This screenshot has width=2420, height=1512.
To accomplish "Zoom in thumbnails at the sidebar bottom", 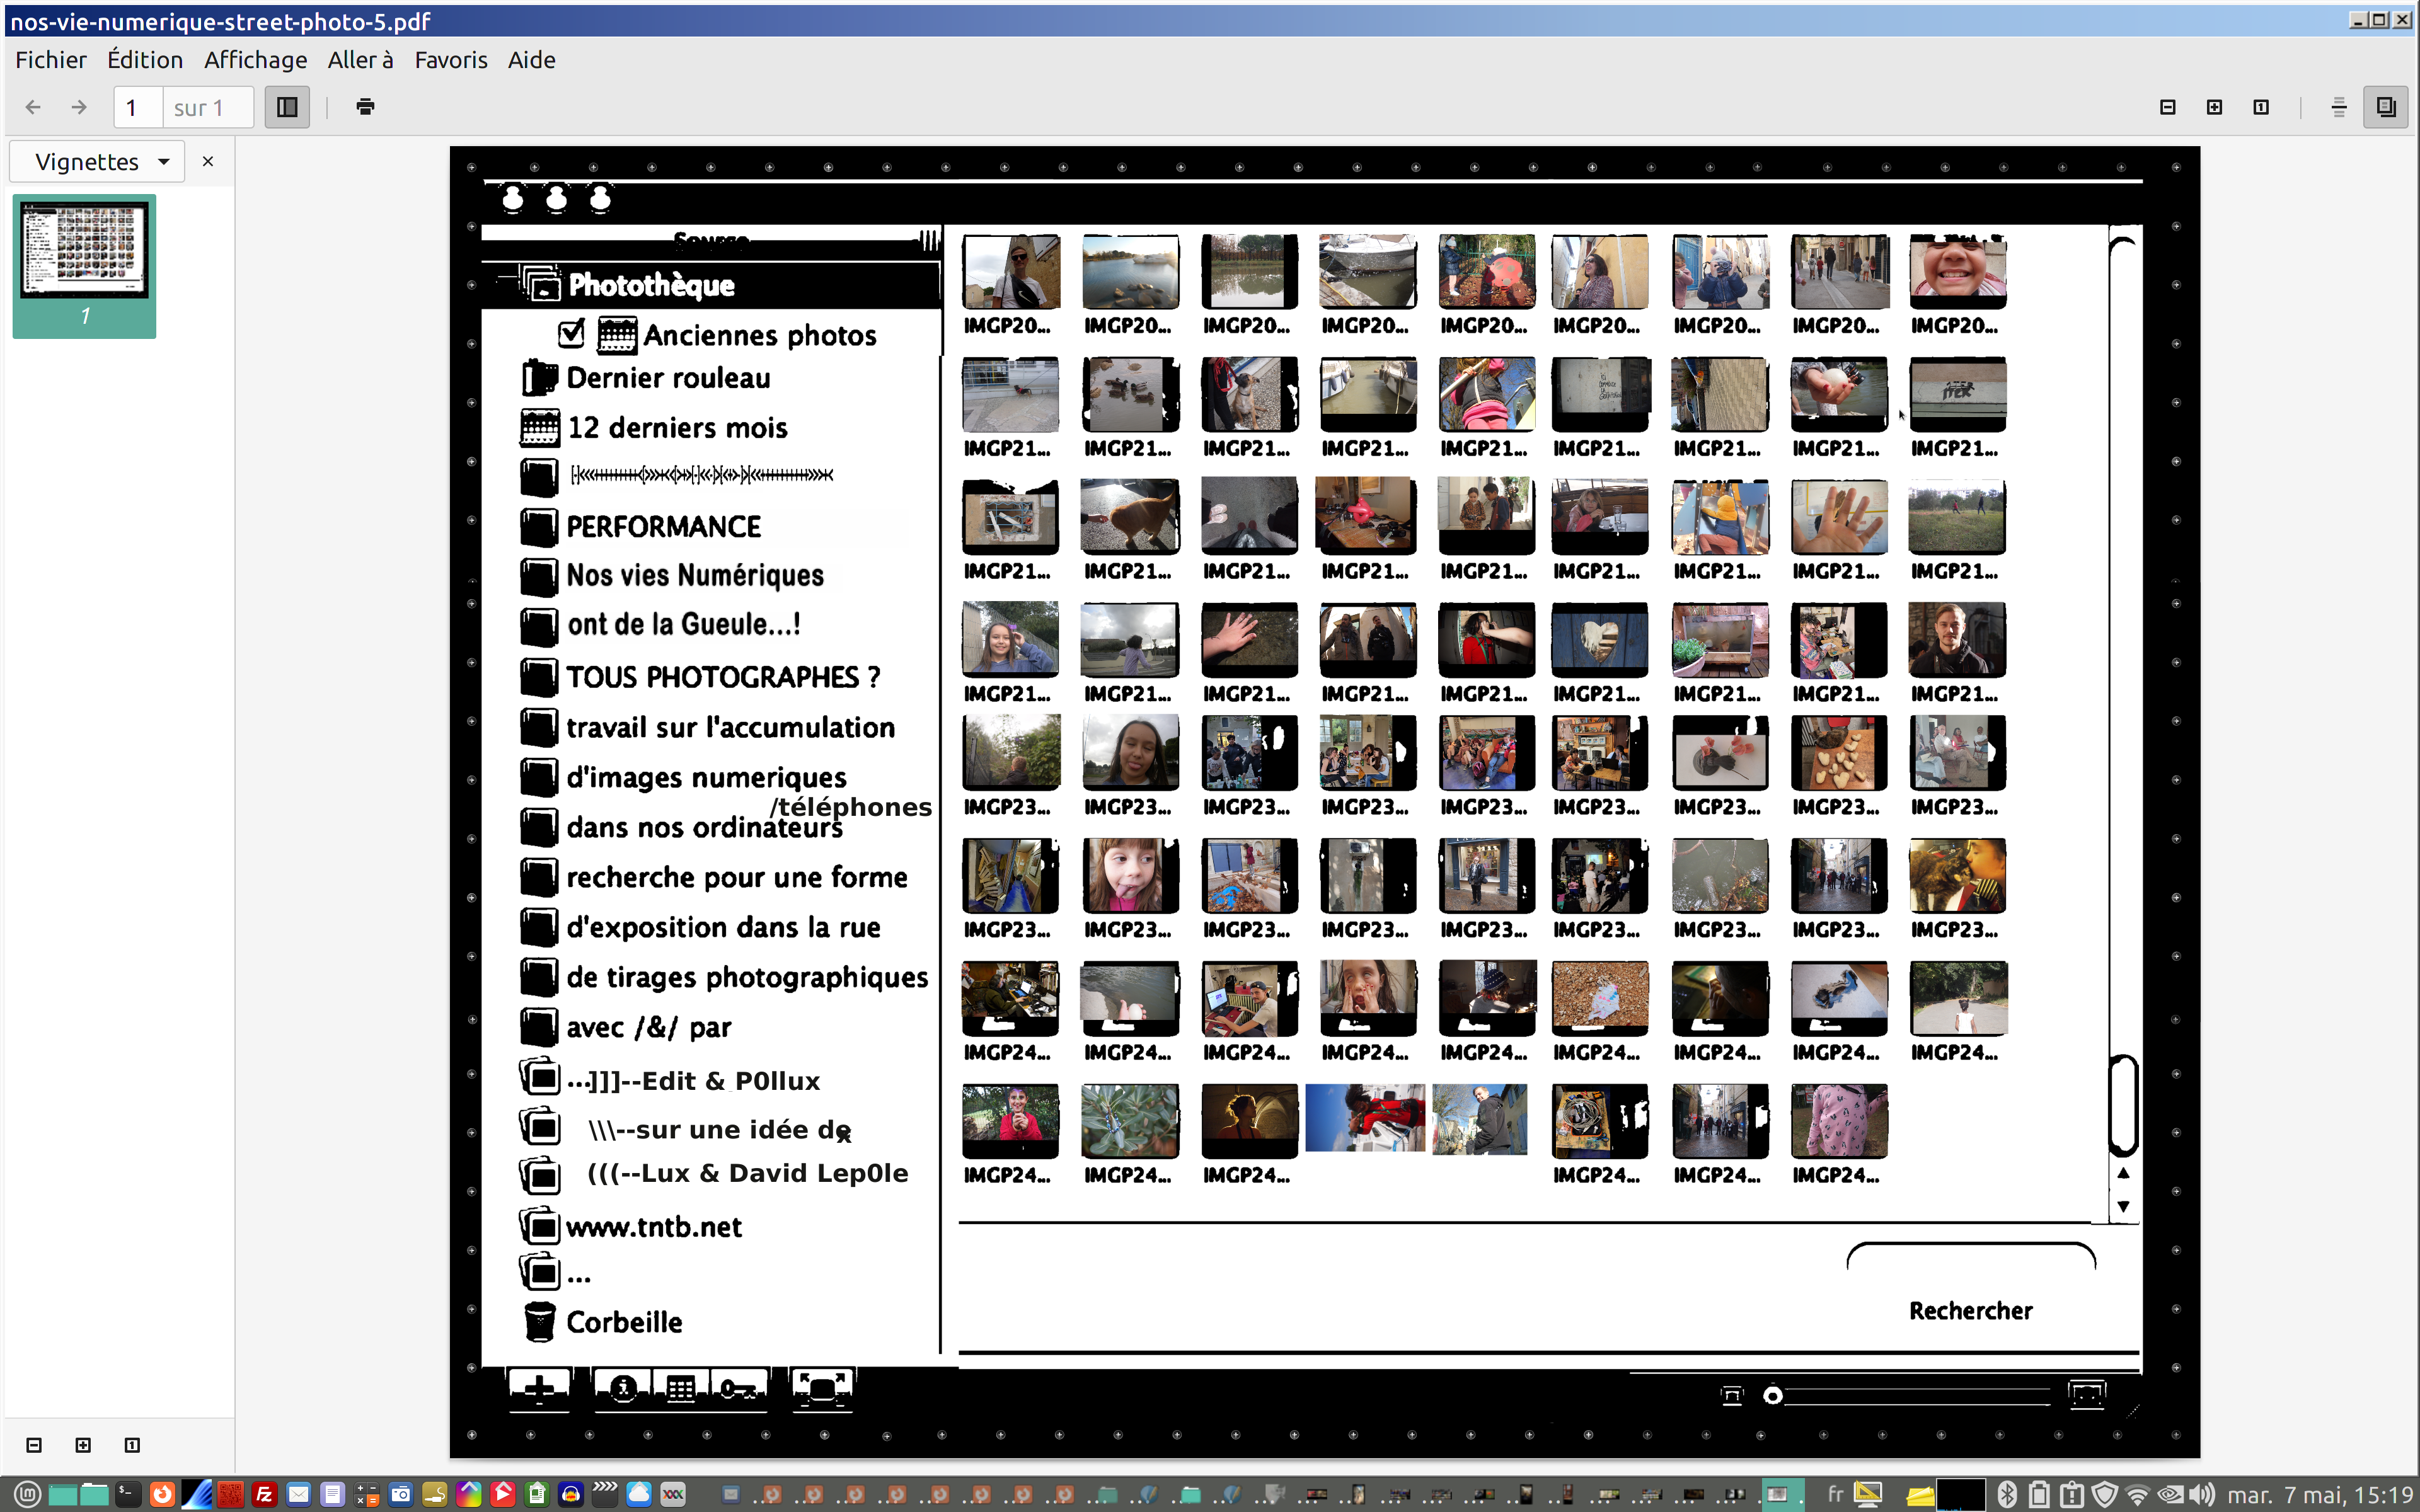I will 83,1445.
